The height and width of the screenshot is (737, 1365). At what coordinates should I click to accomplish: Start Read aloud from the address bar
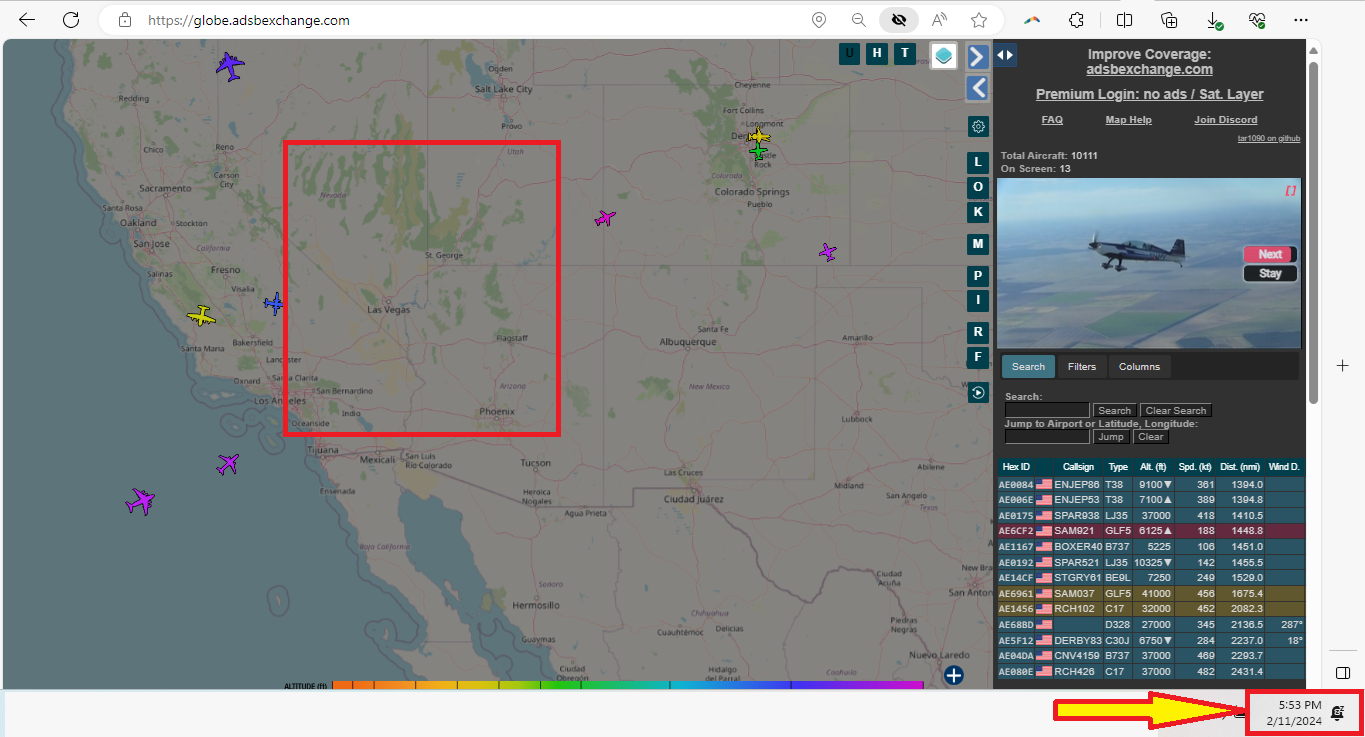tap(939, 20)
